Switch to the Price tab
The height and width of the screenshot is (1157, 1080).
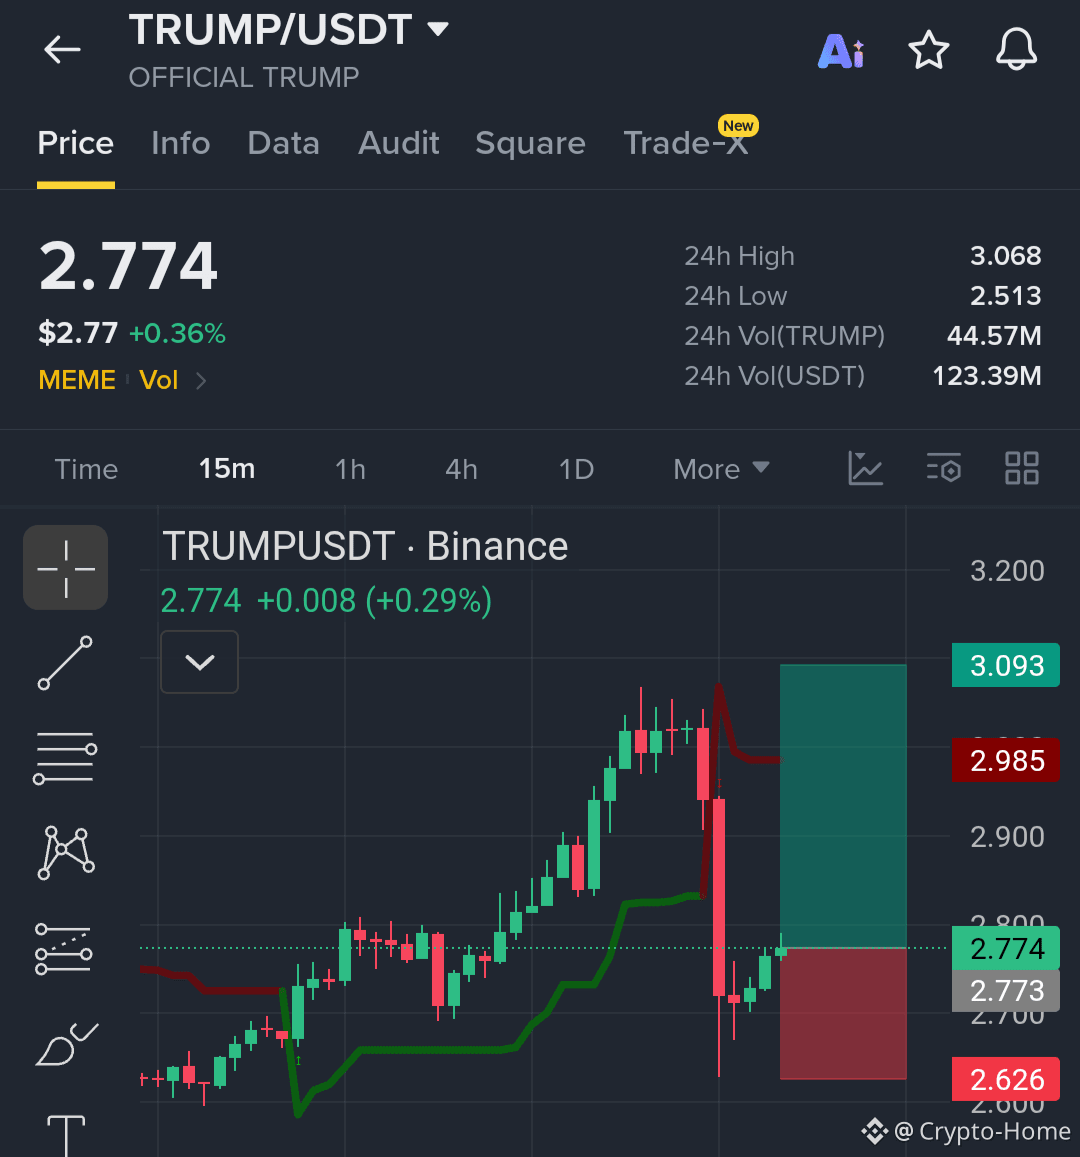[76, 143]
